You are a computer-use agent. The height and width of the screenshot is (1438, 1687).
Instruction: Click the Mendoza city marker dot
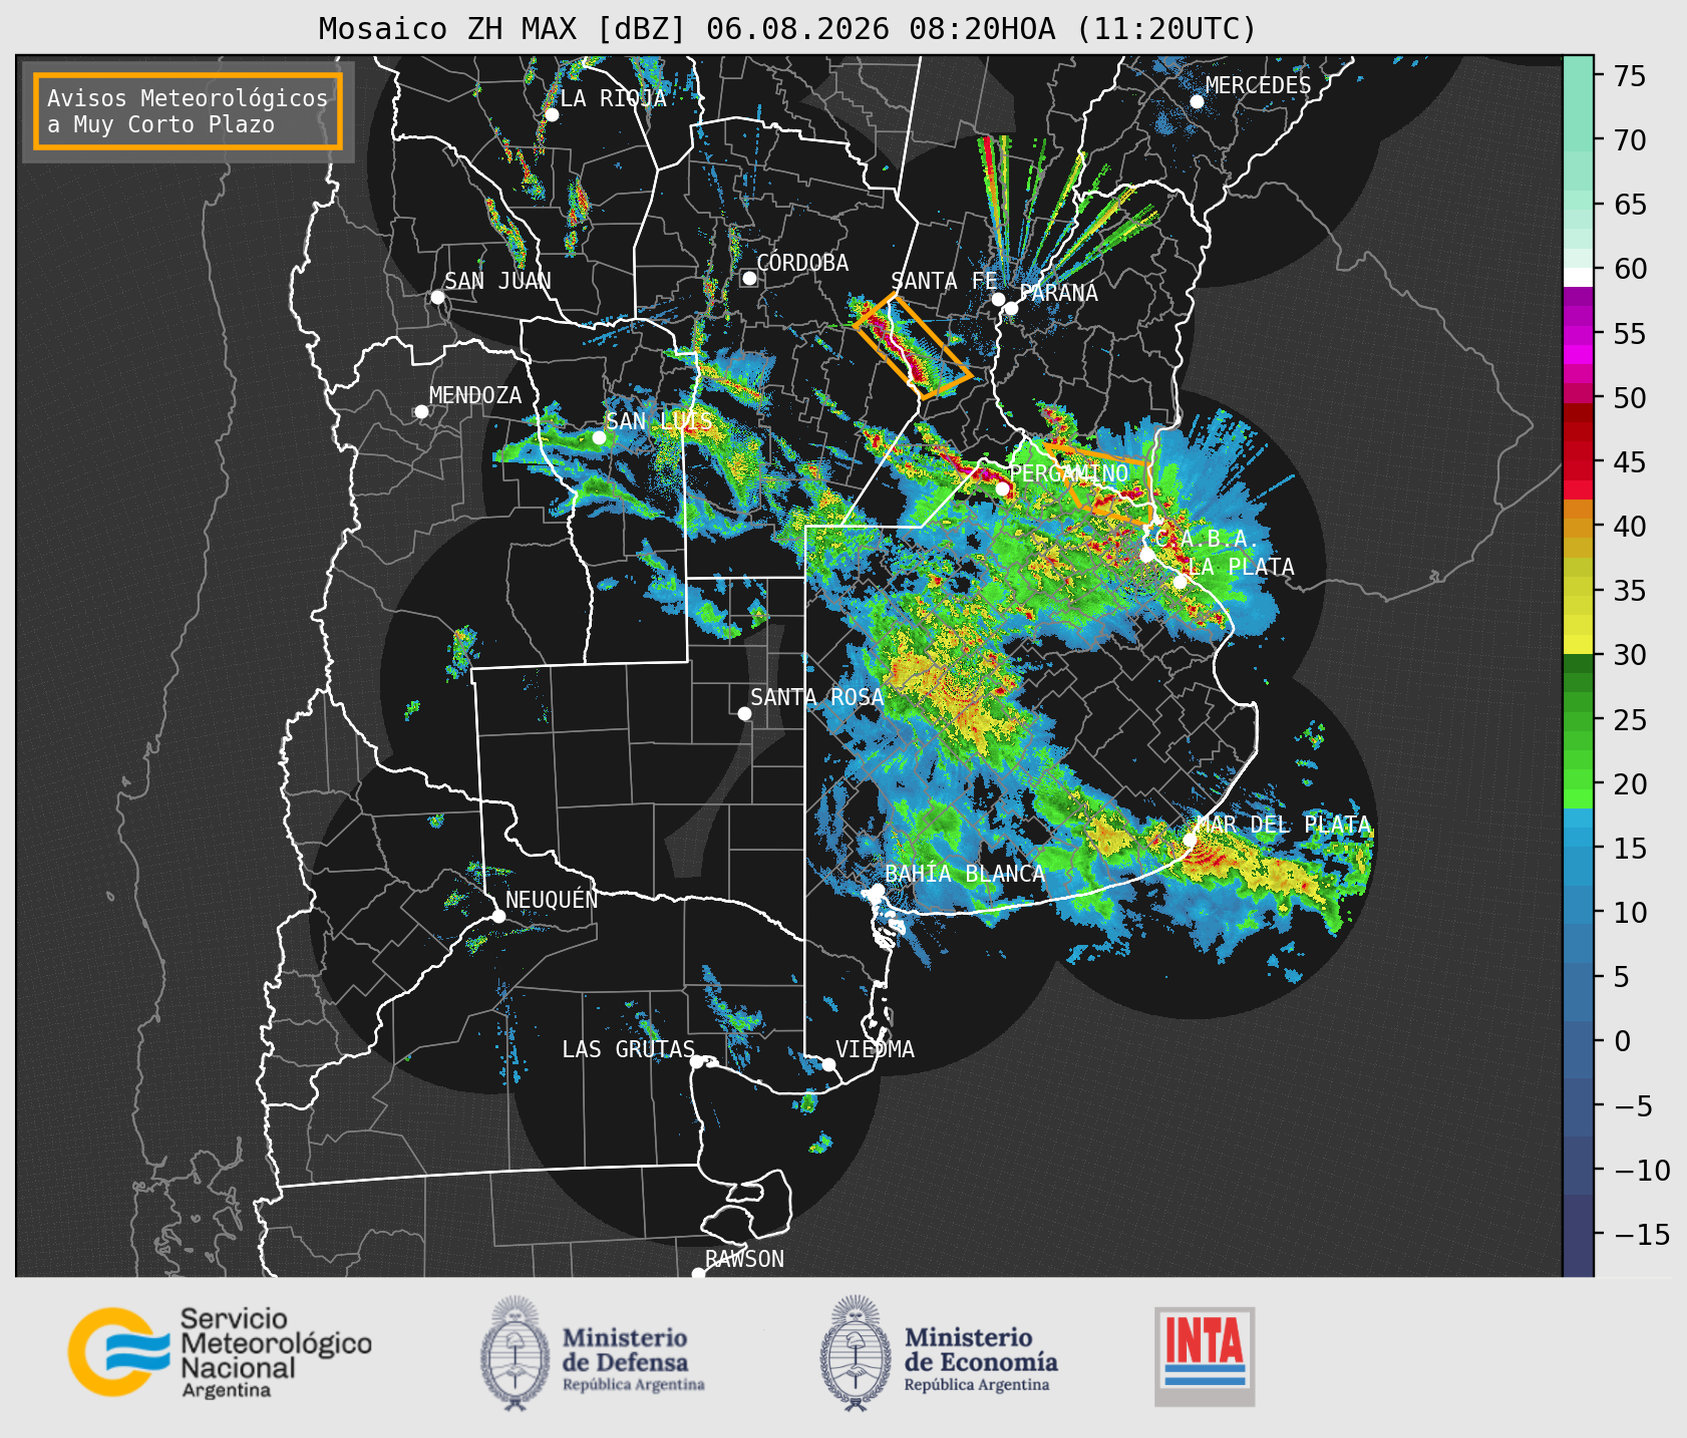click(421, 412)
